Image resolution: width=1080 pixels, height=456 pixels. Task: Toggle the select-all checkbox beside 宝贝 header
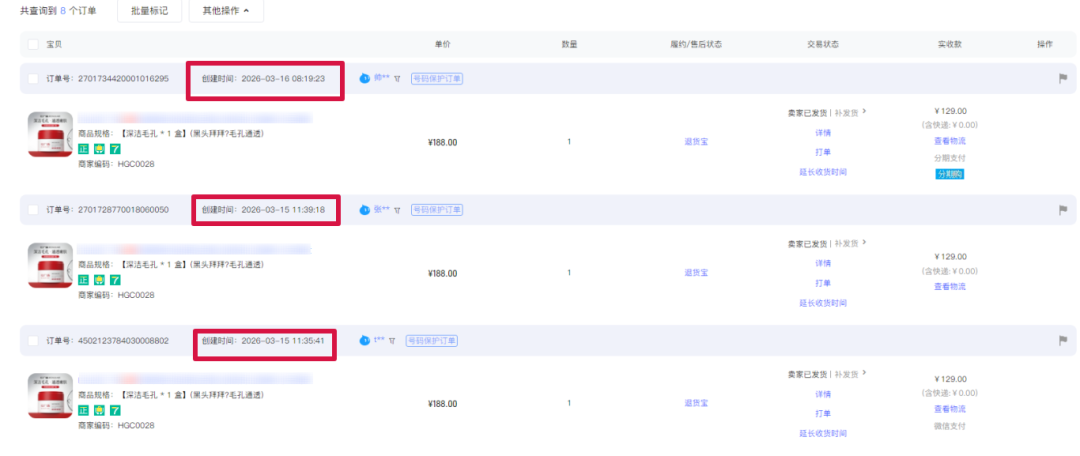point(33,44)
